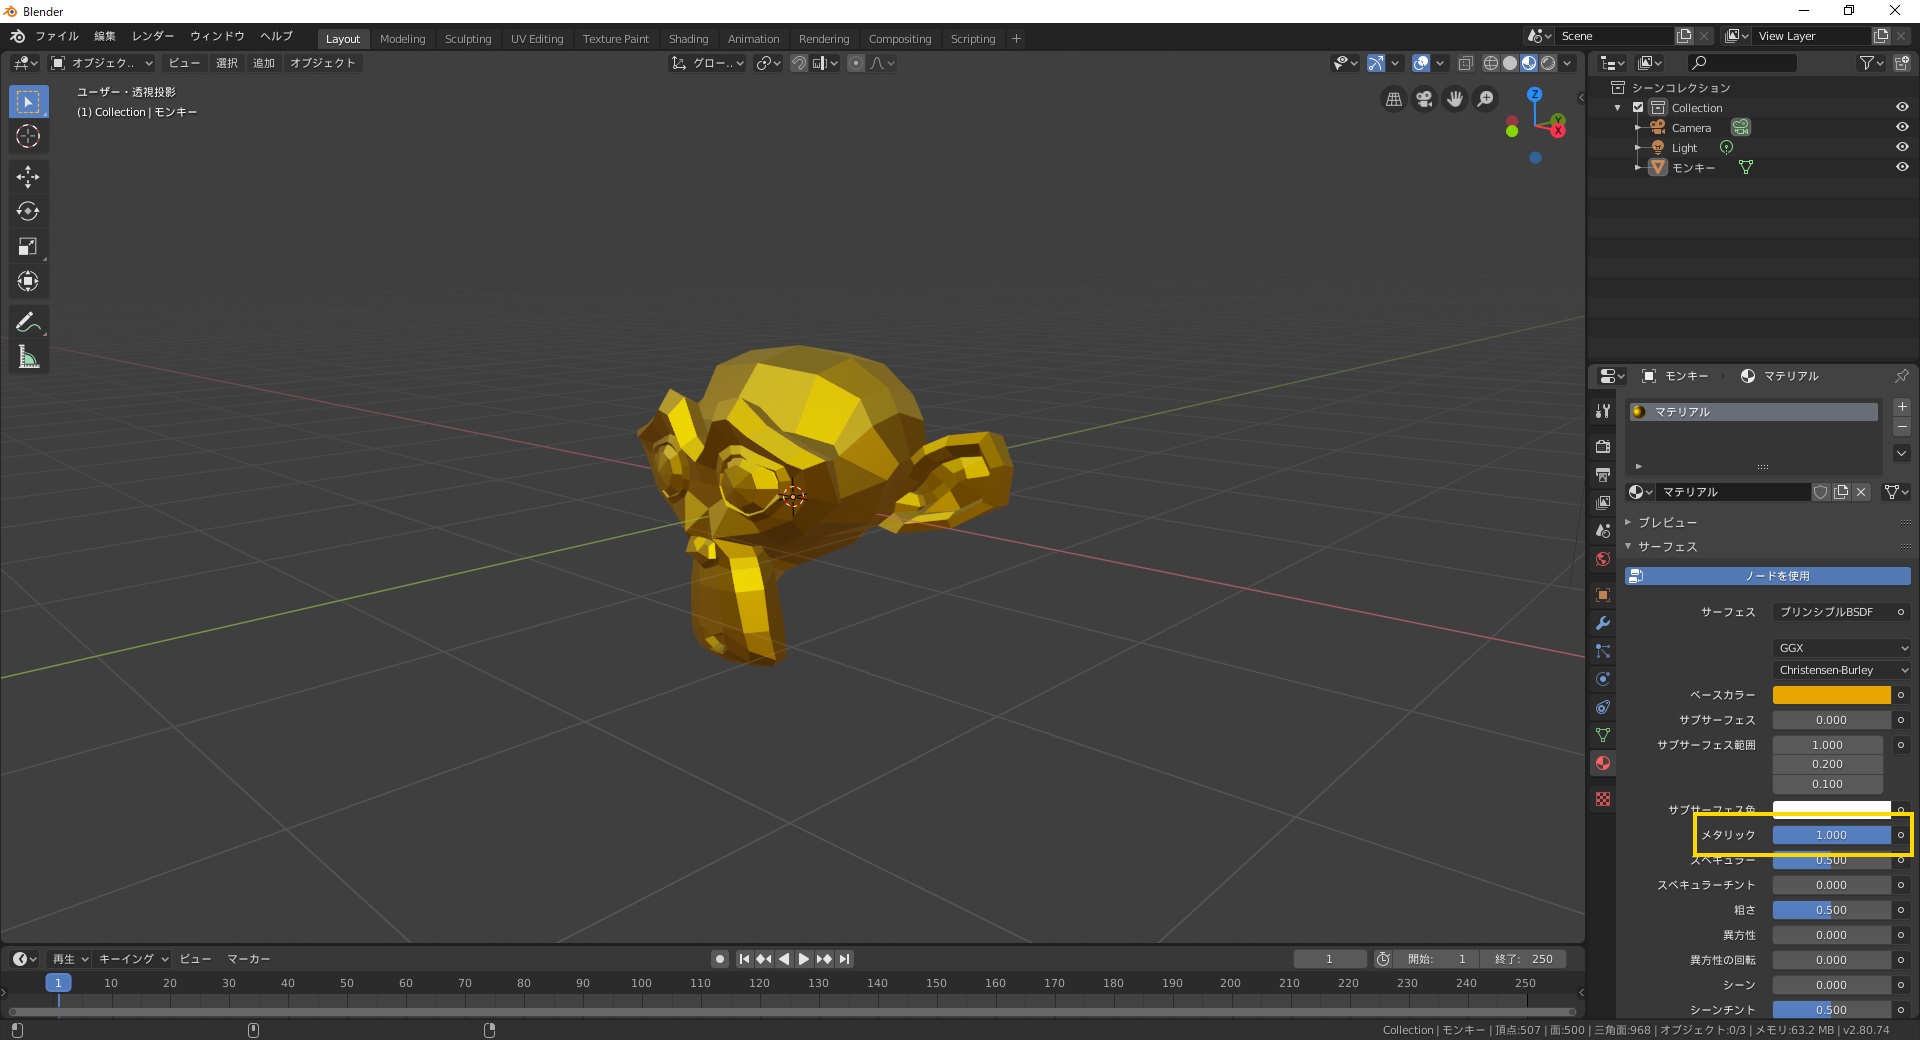Open the Render properties tab
Image resolution: width=1920 pixels, height=1040 pixels.
tap(1603, 446)
